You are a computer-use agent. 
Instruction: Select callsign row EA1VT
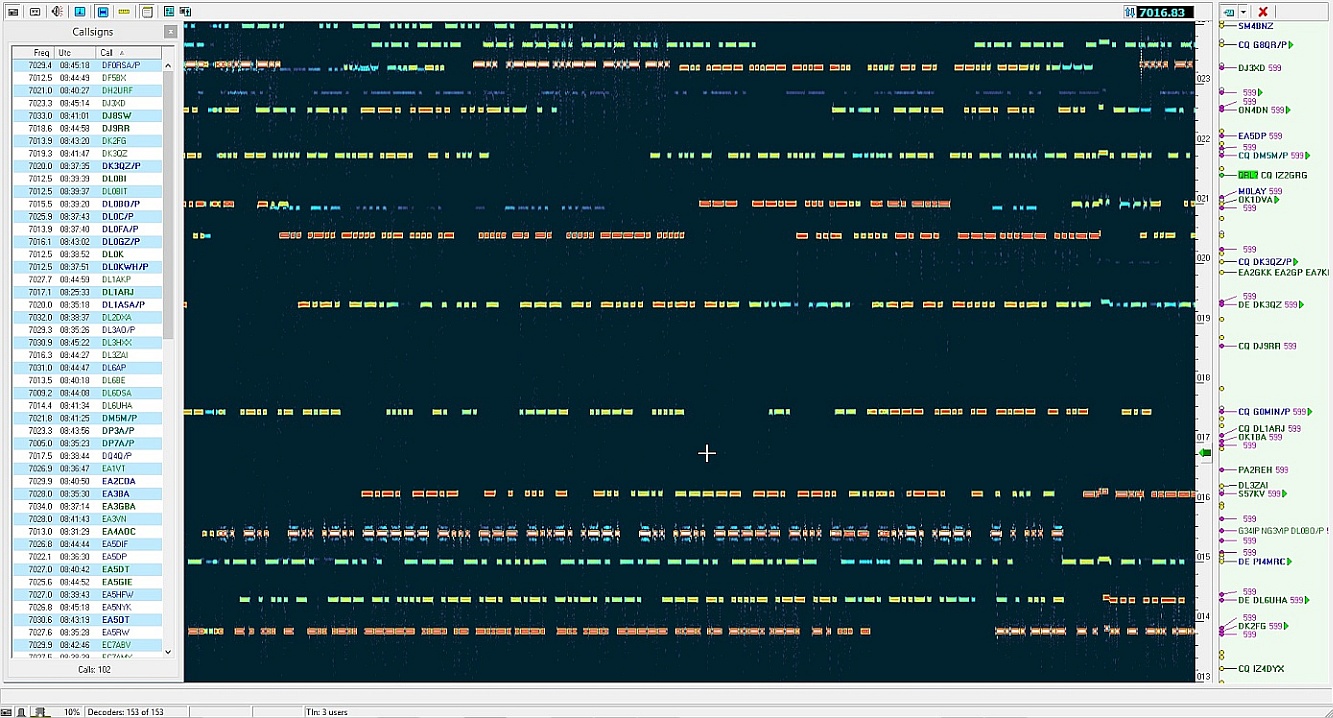point(87,468)
